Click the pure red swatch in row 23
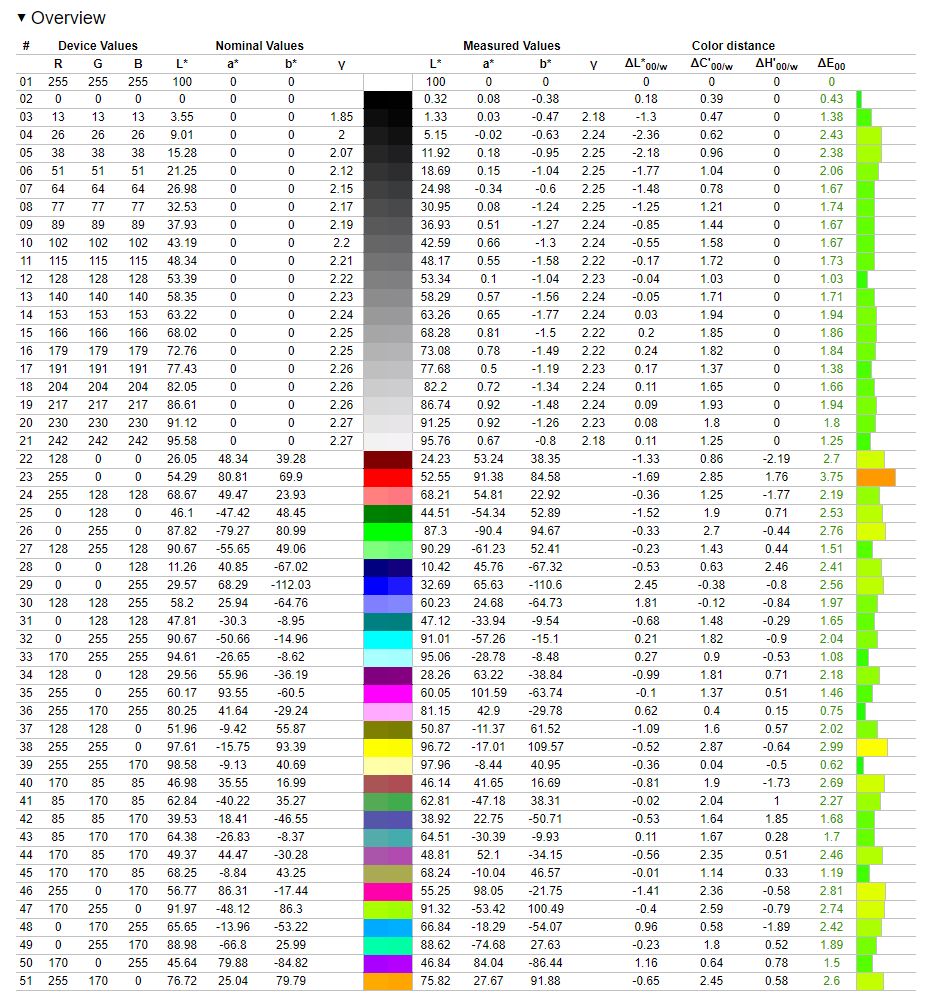This screenshot has height=1004, width=934. 387,477
